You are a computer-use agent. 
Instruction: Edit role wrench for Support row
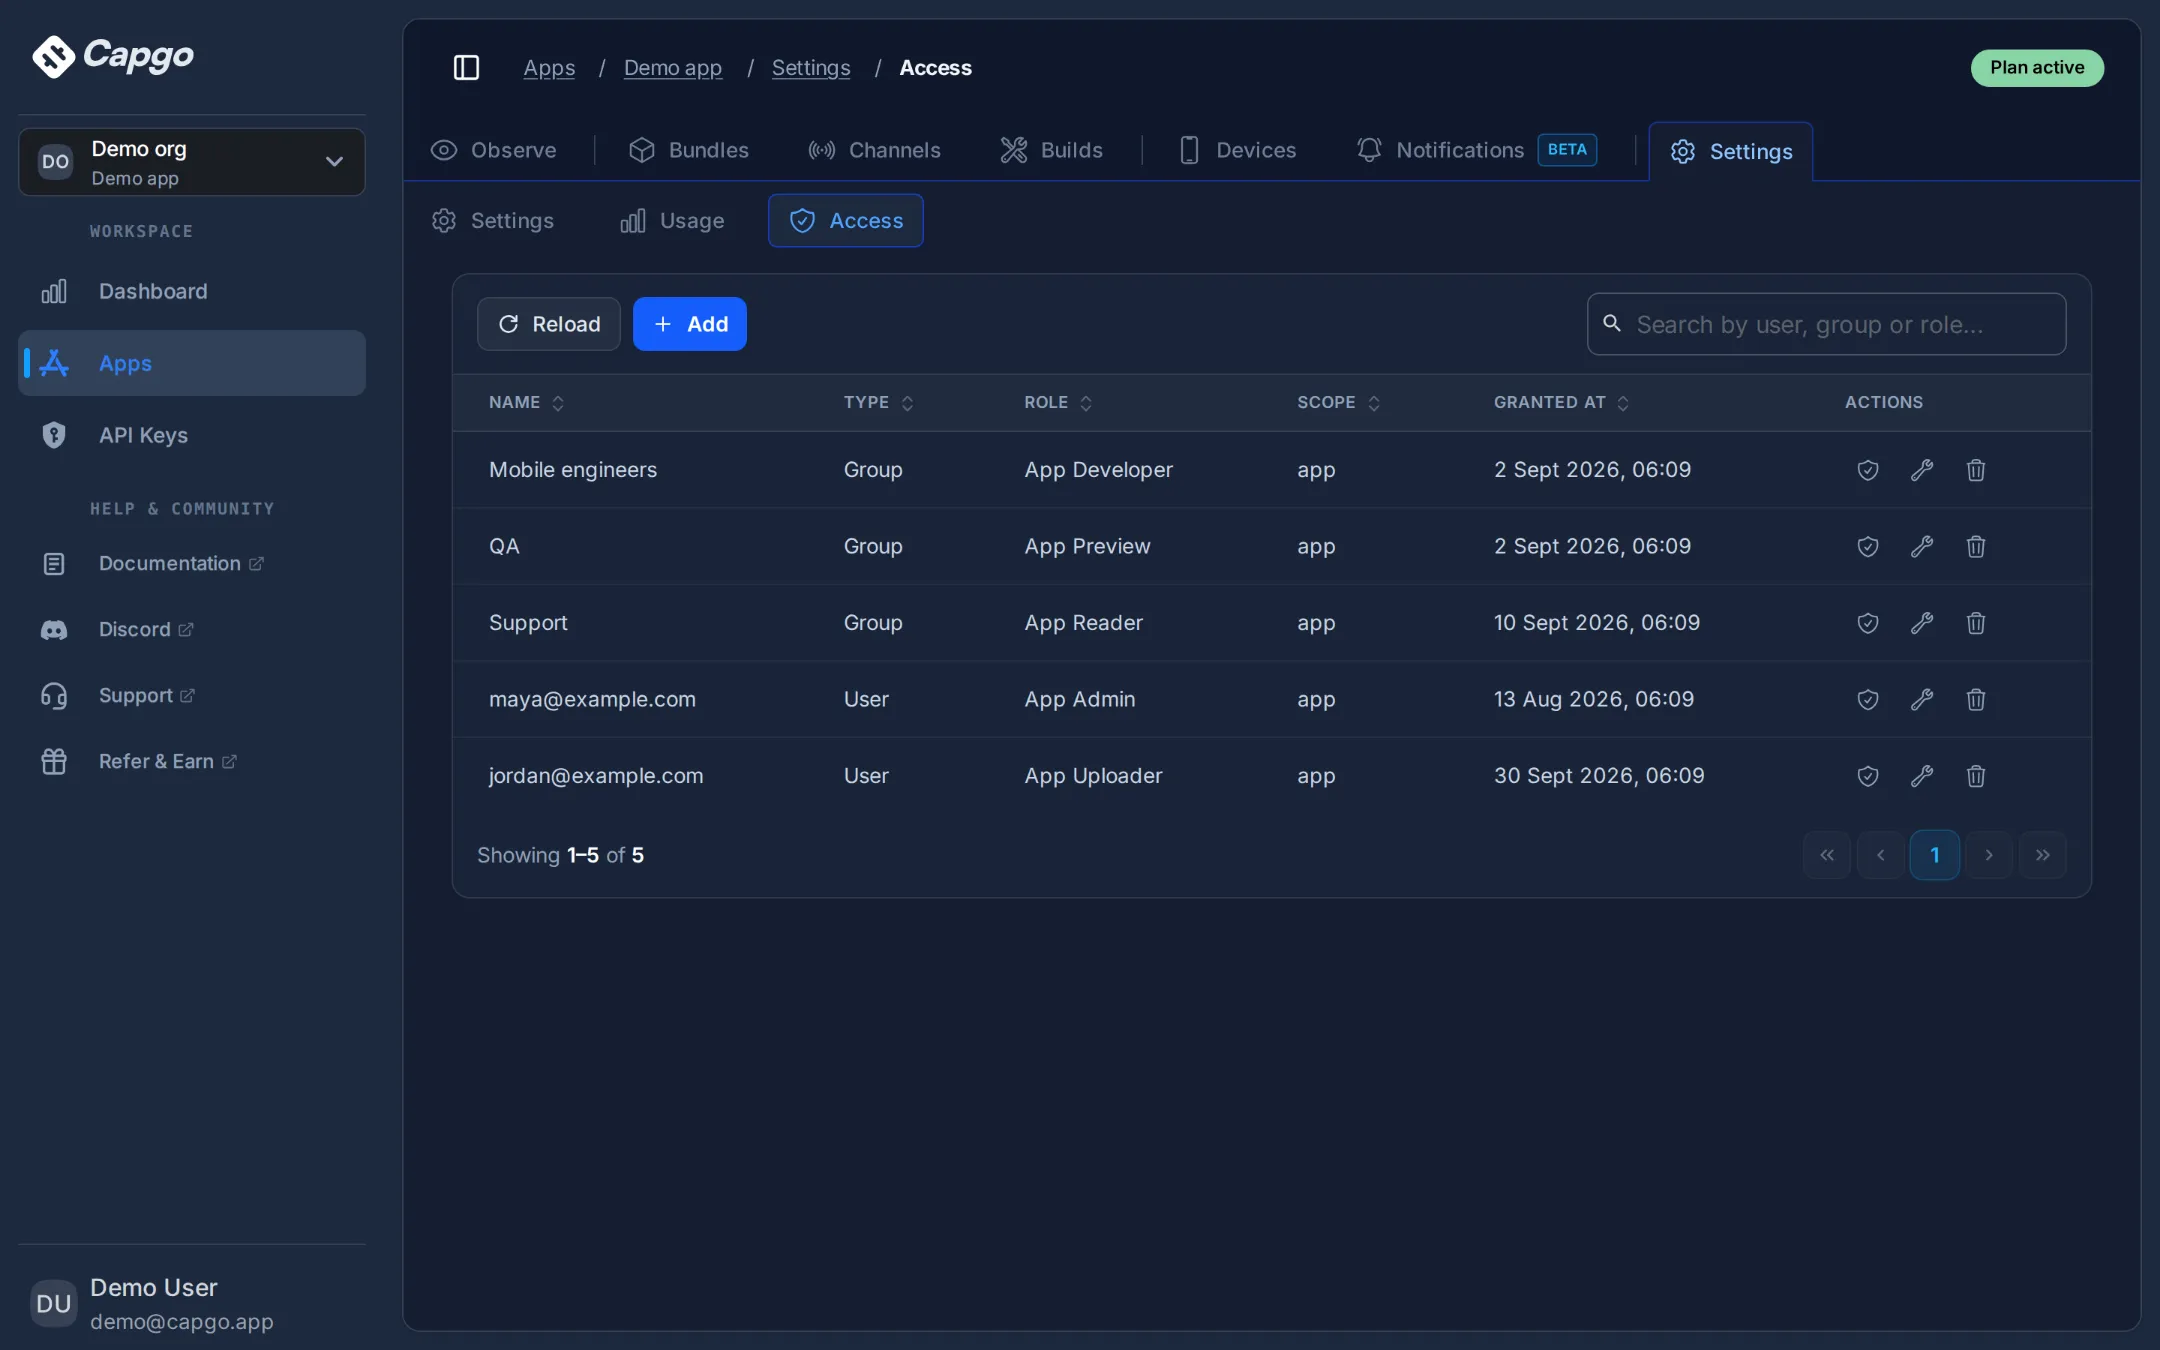[x=1921, y=623]
